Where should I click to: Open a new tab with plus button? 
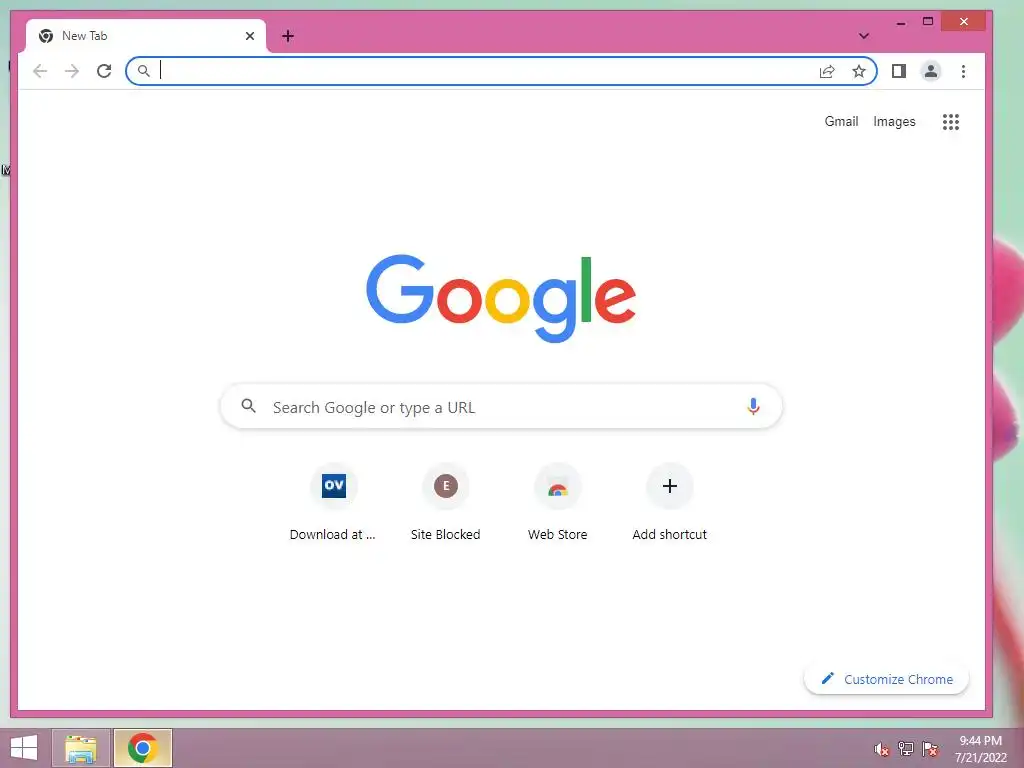(x=288, y=36)
